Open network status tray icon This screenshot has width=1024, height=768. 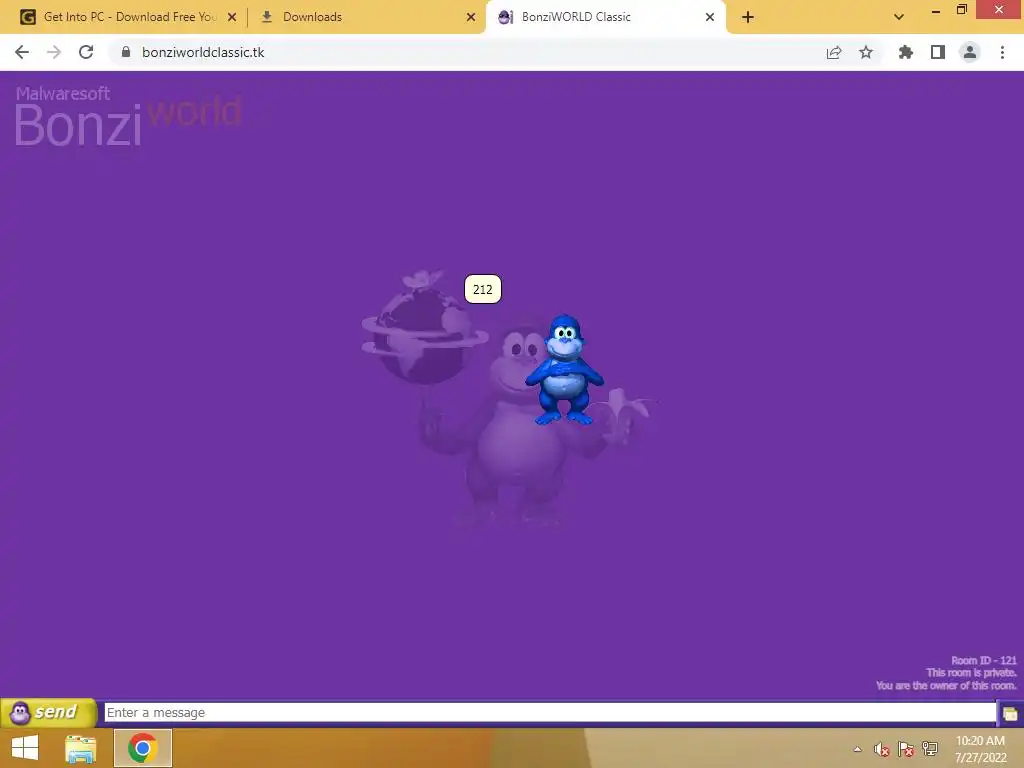930,749
